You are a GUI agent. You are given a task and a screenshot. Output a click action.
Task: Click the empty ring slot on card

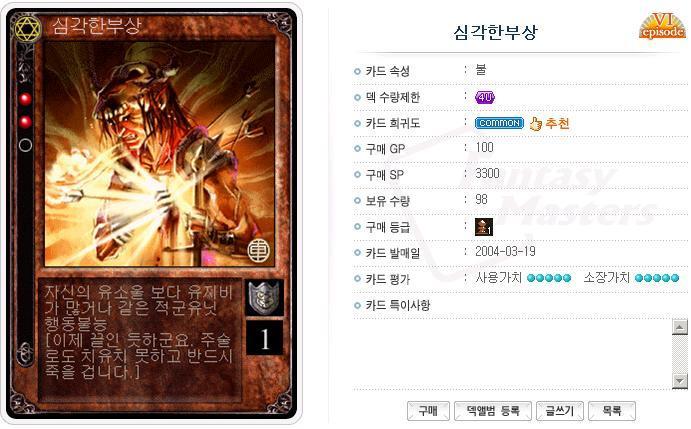pyautogui.click(x=25, y=145)
